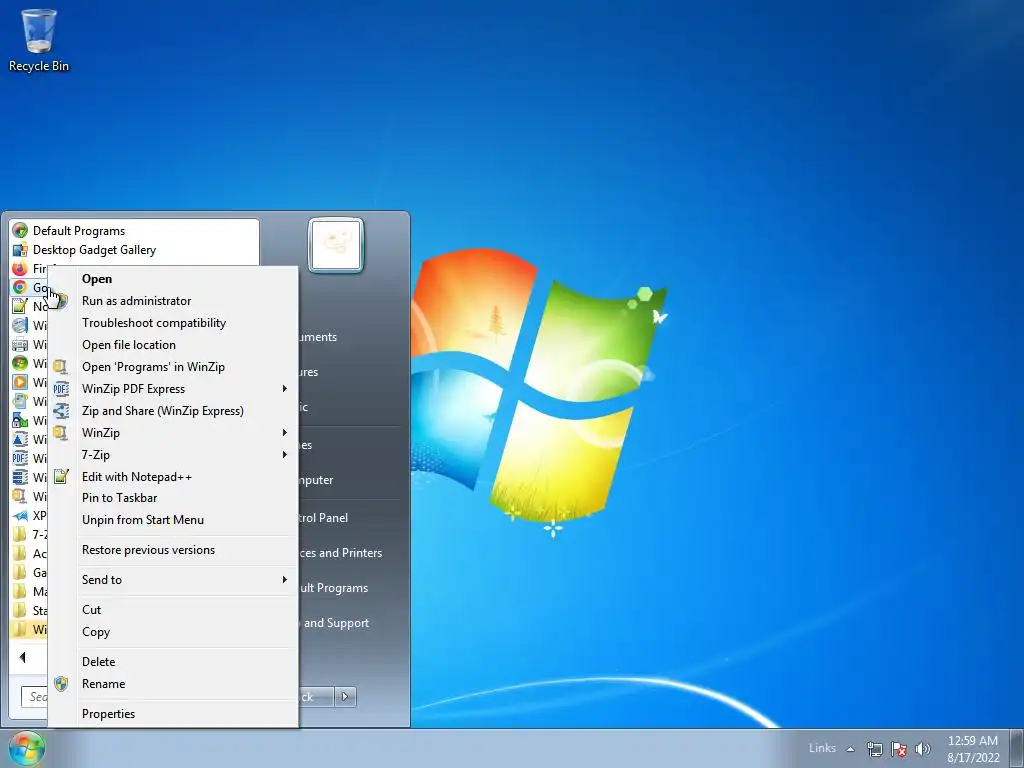Click the WinZip icon beside Open 'Programs' in WinZip
The width and height of the screenshot is (1024, 768).
coord(61,367)
